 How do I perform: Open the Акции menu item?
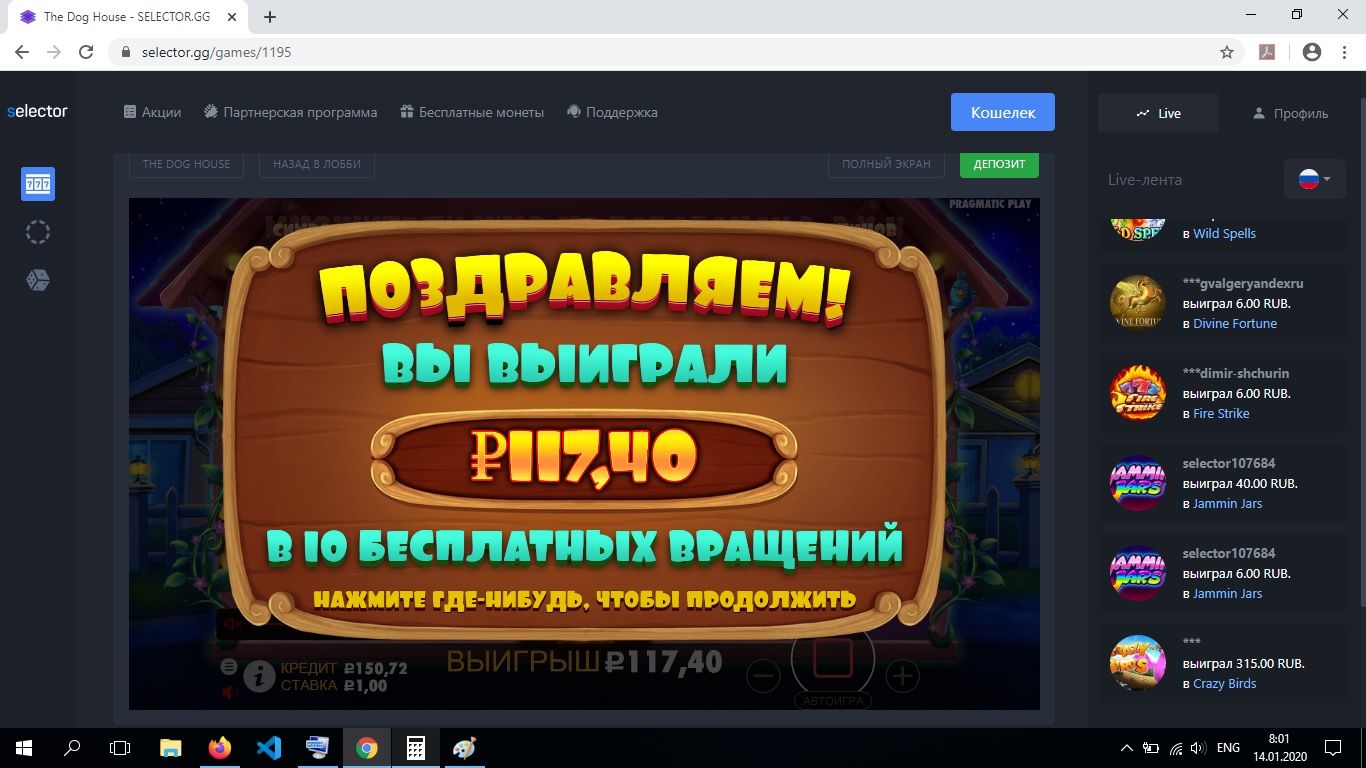152,112
